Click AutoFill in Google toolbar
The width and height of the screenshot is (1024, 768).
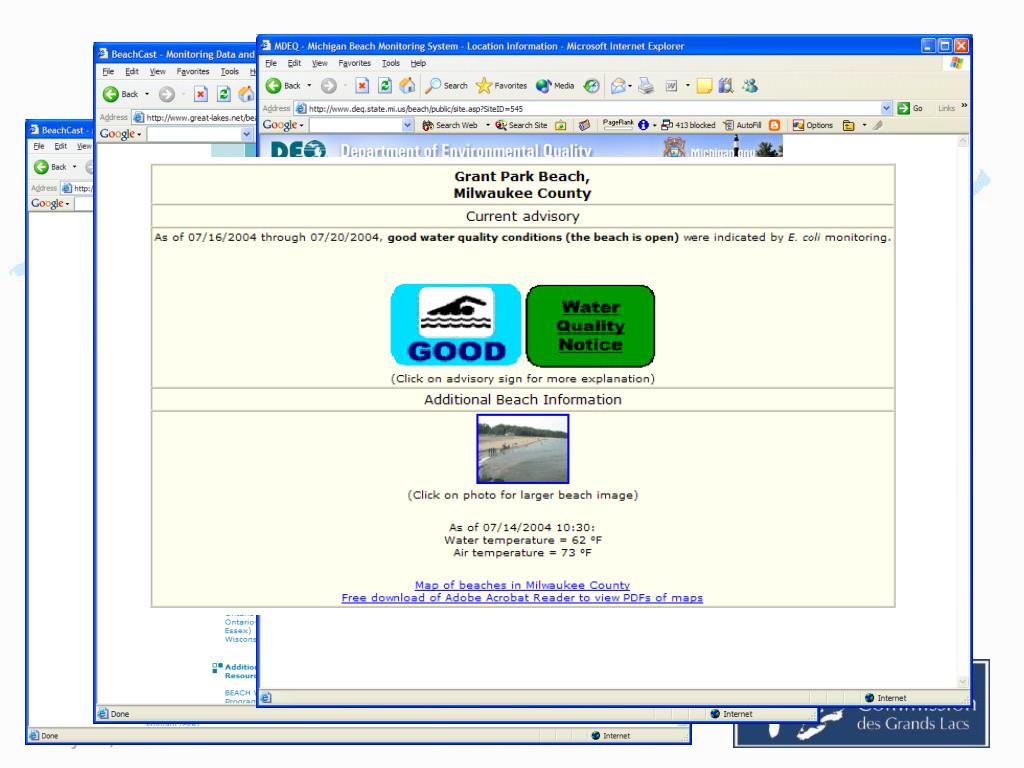pos(743,125)
